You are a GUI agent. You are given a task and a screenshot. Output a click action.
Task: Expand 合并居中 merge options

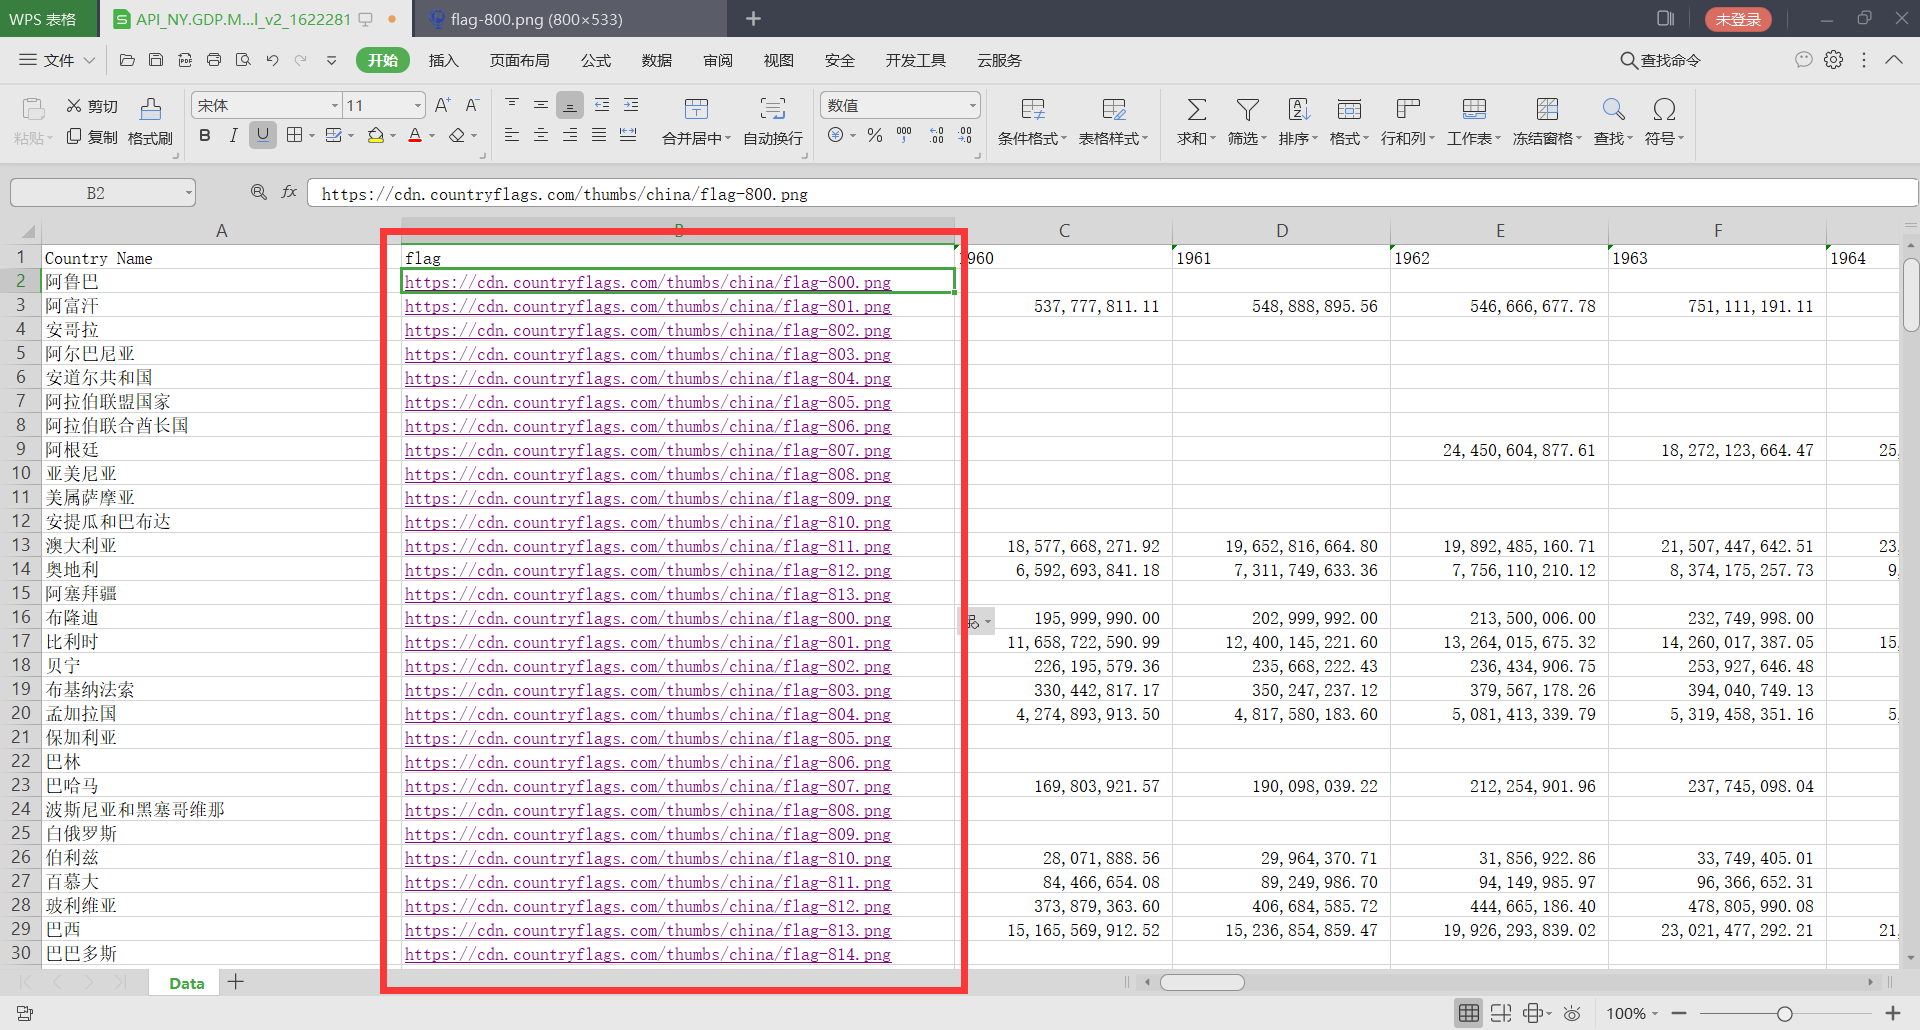tap(728, 139)
